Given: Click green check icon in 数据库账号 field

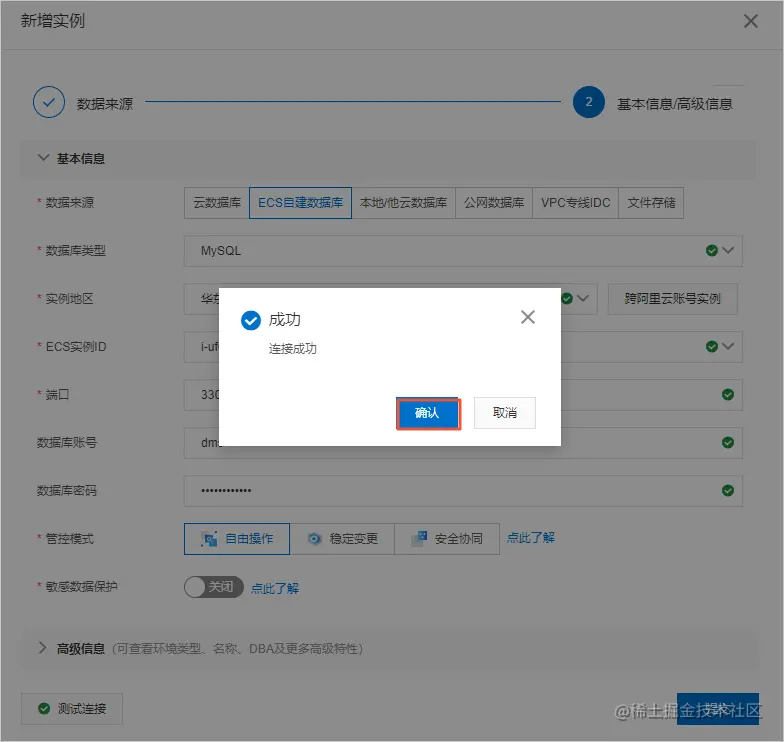Looking at the screenshot, I should click(728, 442).
